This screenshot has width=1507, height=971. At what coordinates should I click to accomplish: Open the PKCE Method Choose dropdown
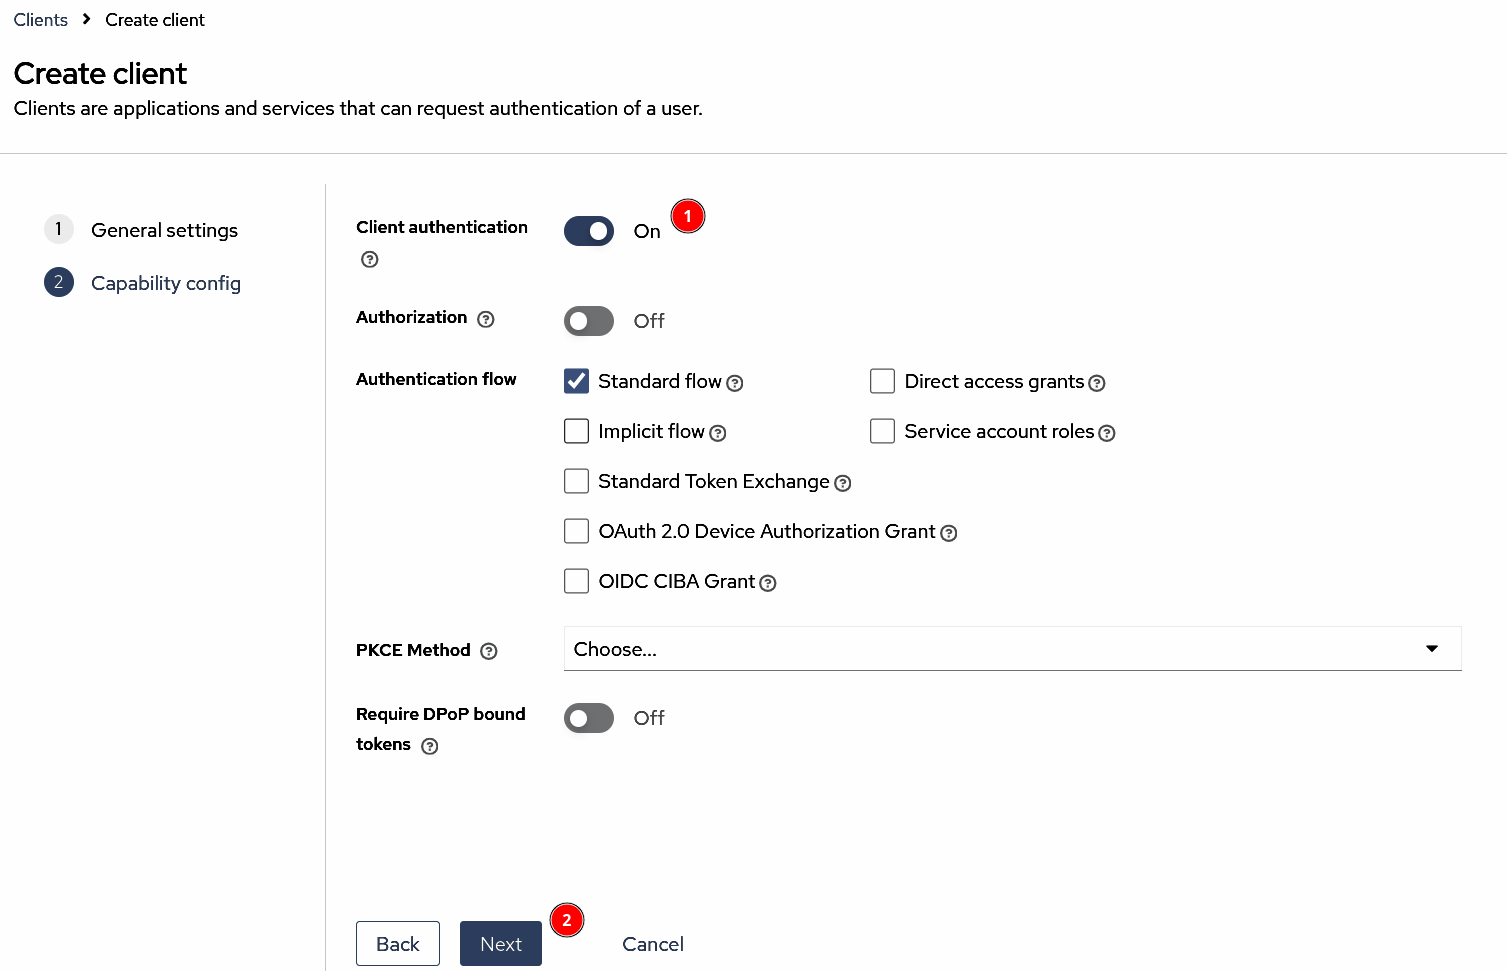click(x=1013, y=649)
